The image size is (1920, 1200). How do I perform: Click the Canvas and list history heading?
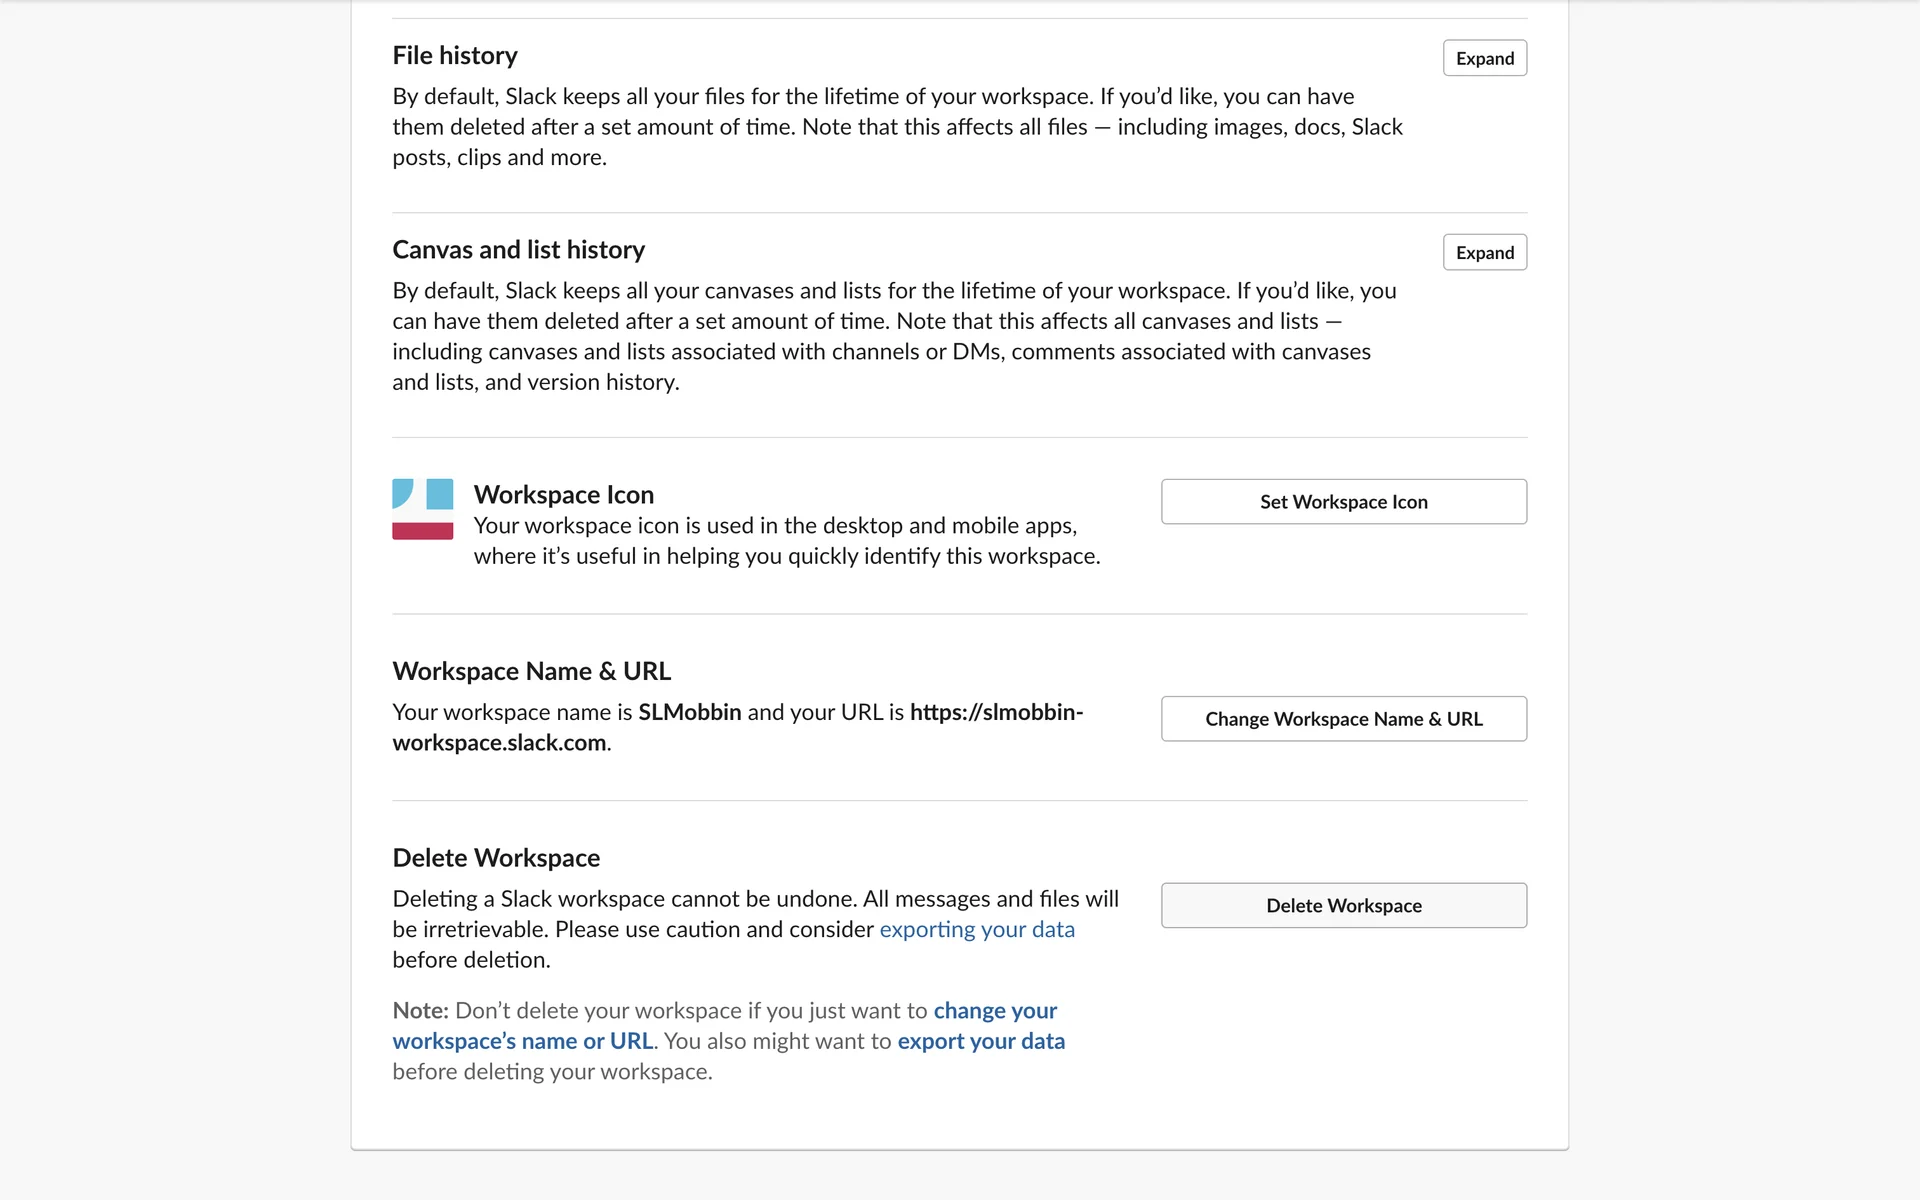[x=518, y=250]
